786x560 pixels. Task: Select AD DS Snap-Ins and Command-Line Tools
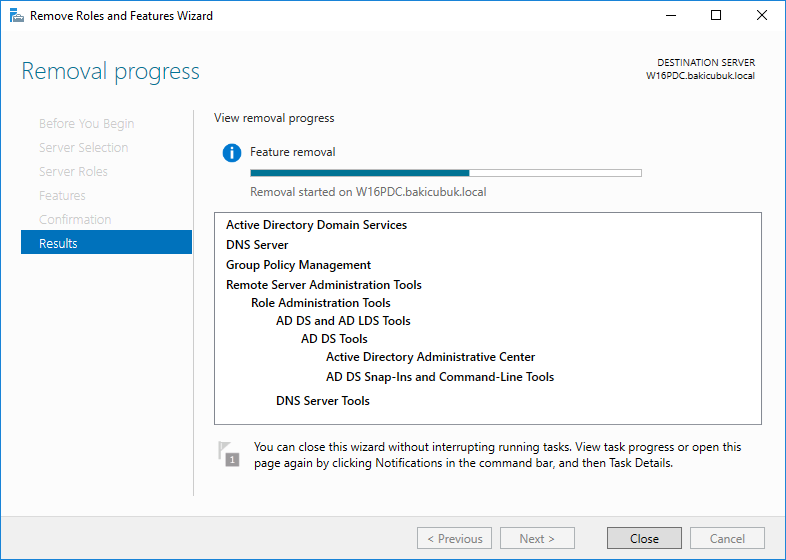(440, 377)
